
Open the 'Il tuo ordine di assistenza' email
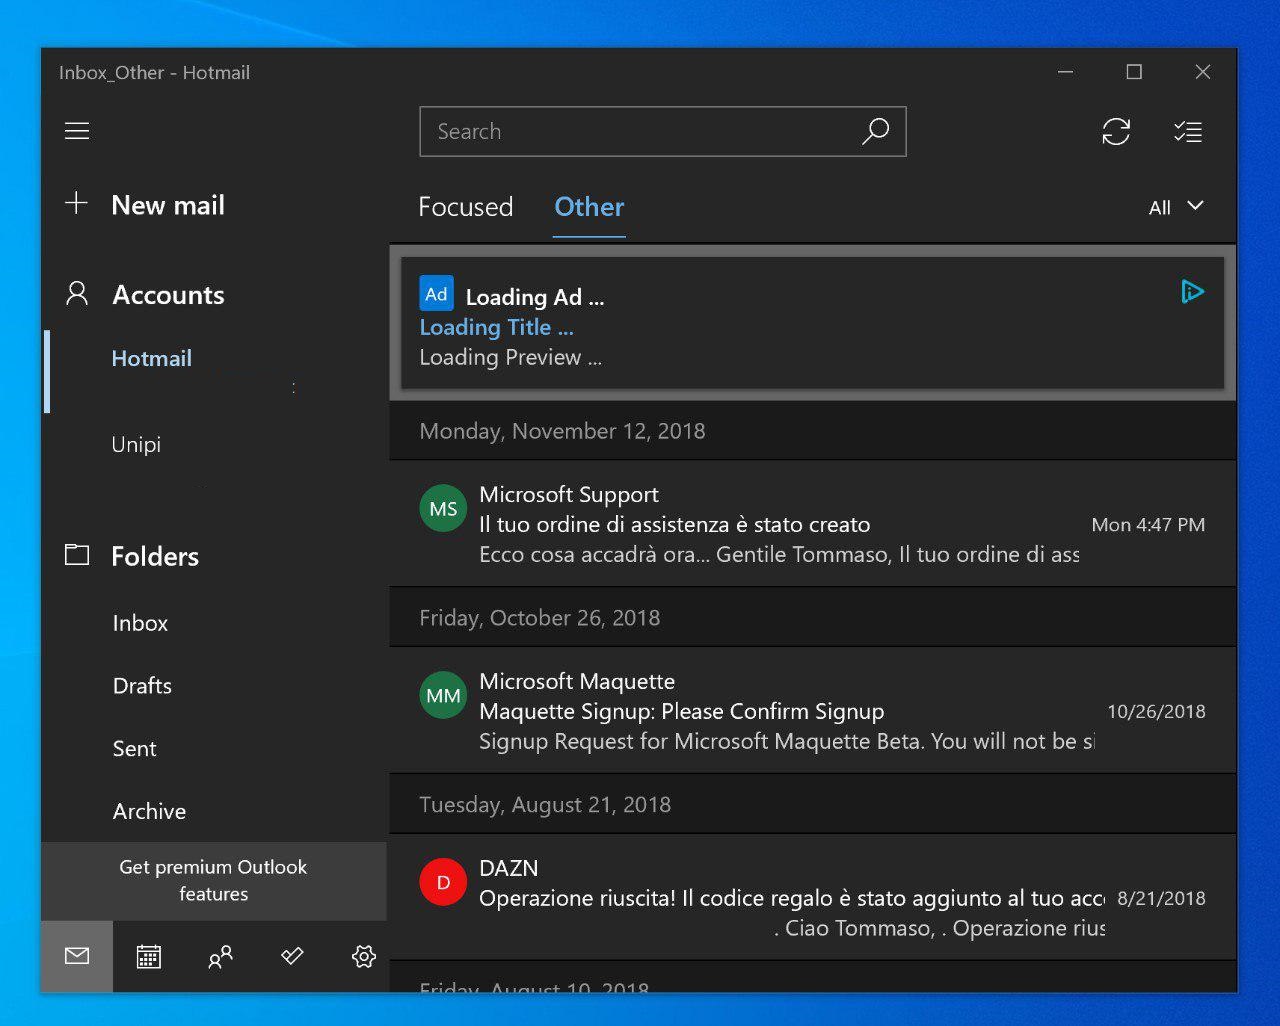coord(812,524)
